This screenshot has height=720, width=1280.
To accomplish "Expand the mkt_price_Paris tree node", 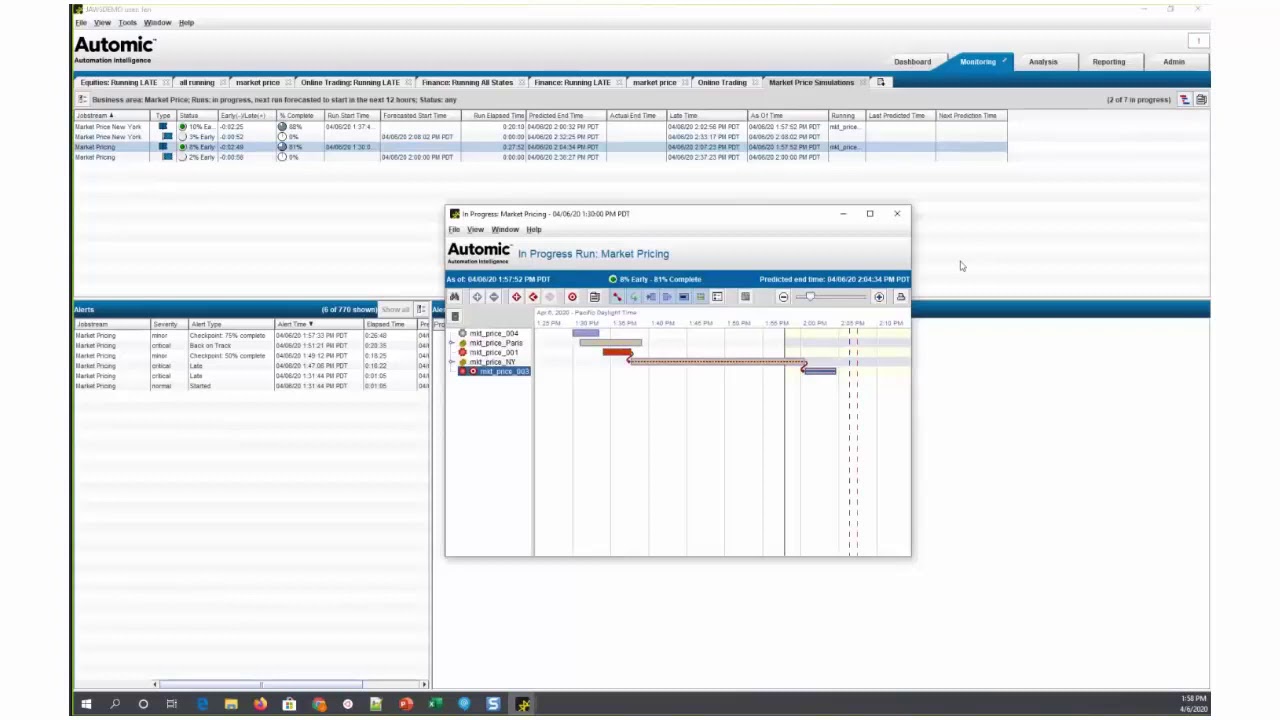I will coord(452,343).
